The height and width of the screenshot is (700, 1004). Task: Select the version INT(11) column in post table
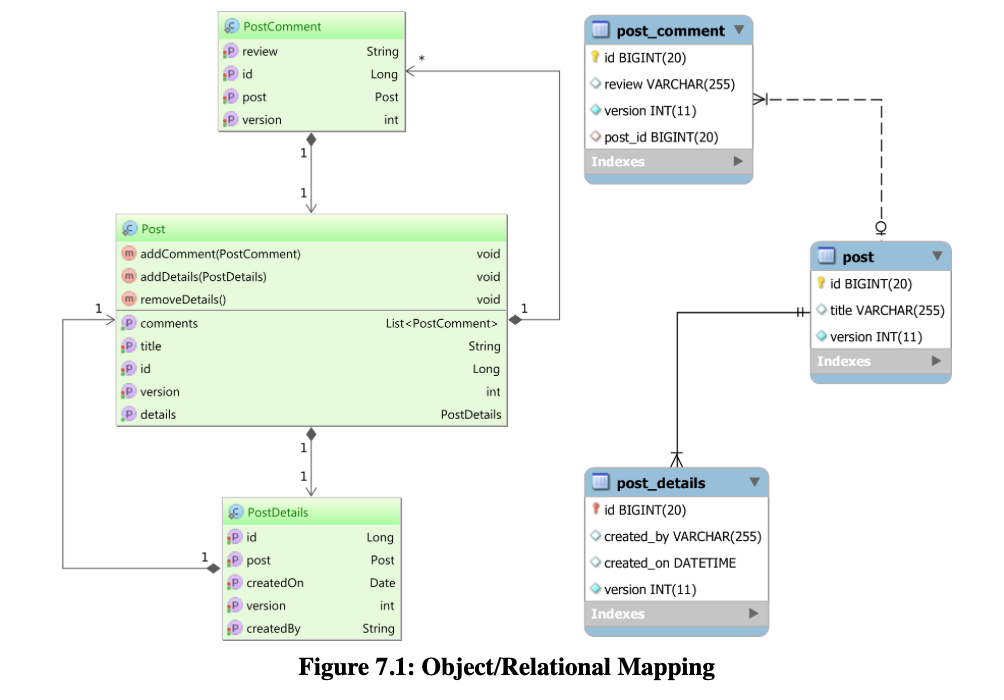click(x=880, y=337)
